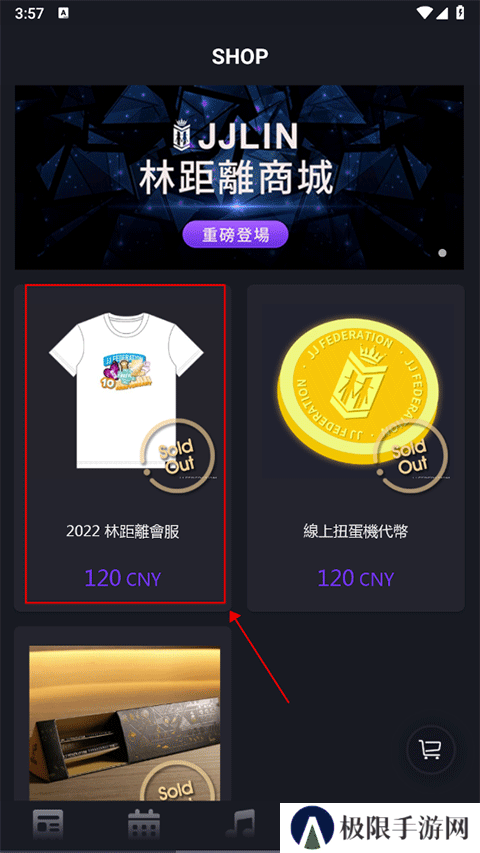Open the boxed set product image
The width and height of the screenshot is (480, 853).
click(125, 723)
